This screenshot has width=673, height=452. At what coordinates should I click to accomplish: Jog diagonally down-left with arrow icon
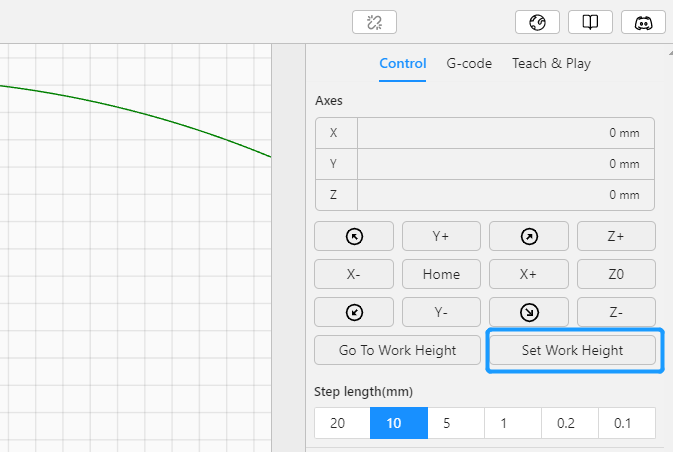click(354, 312)
